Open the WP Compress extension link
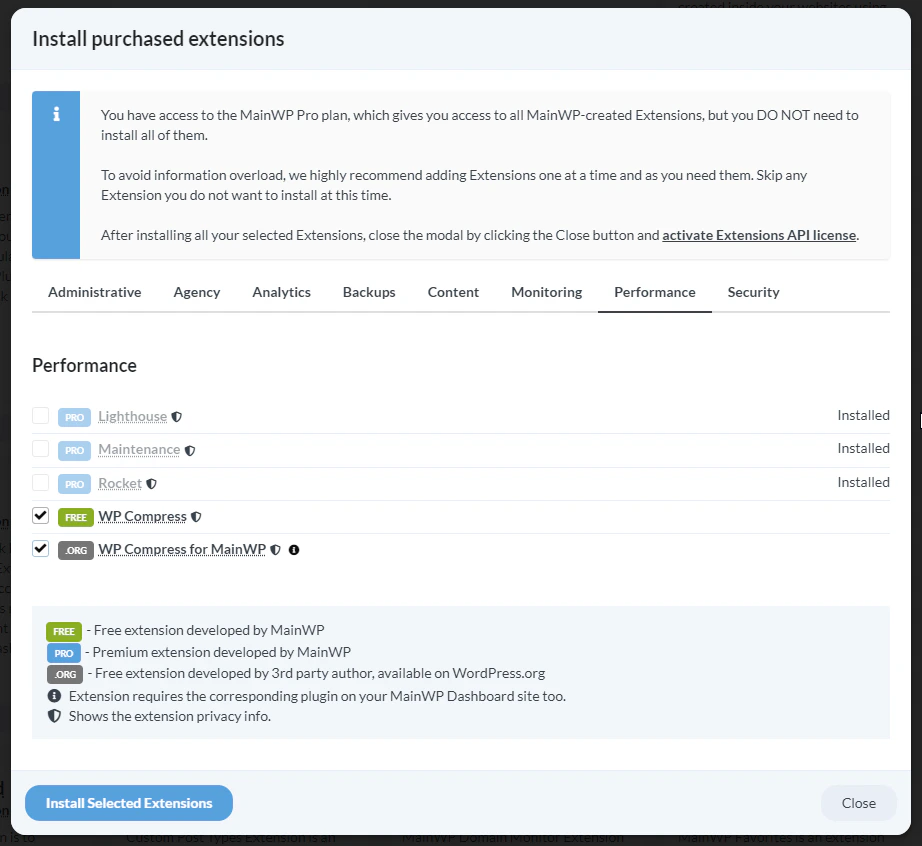Screen dimensions: 922x846 tap(142, 516)
